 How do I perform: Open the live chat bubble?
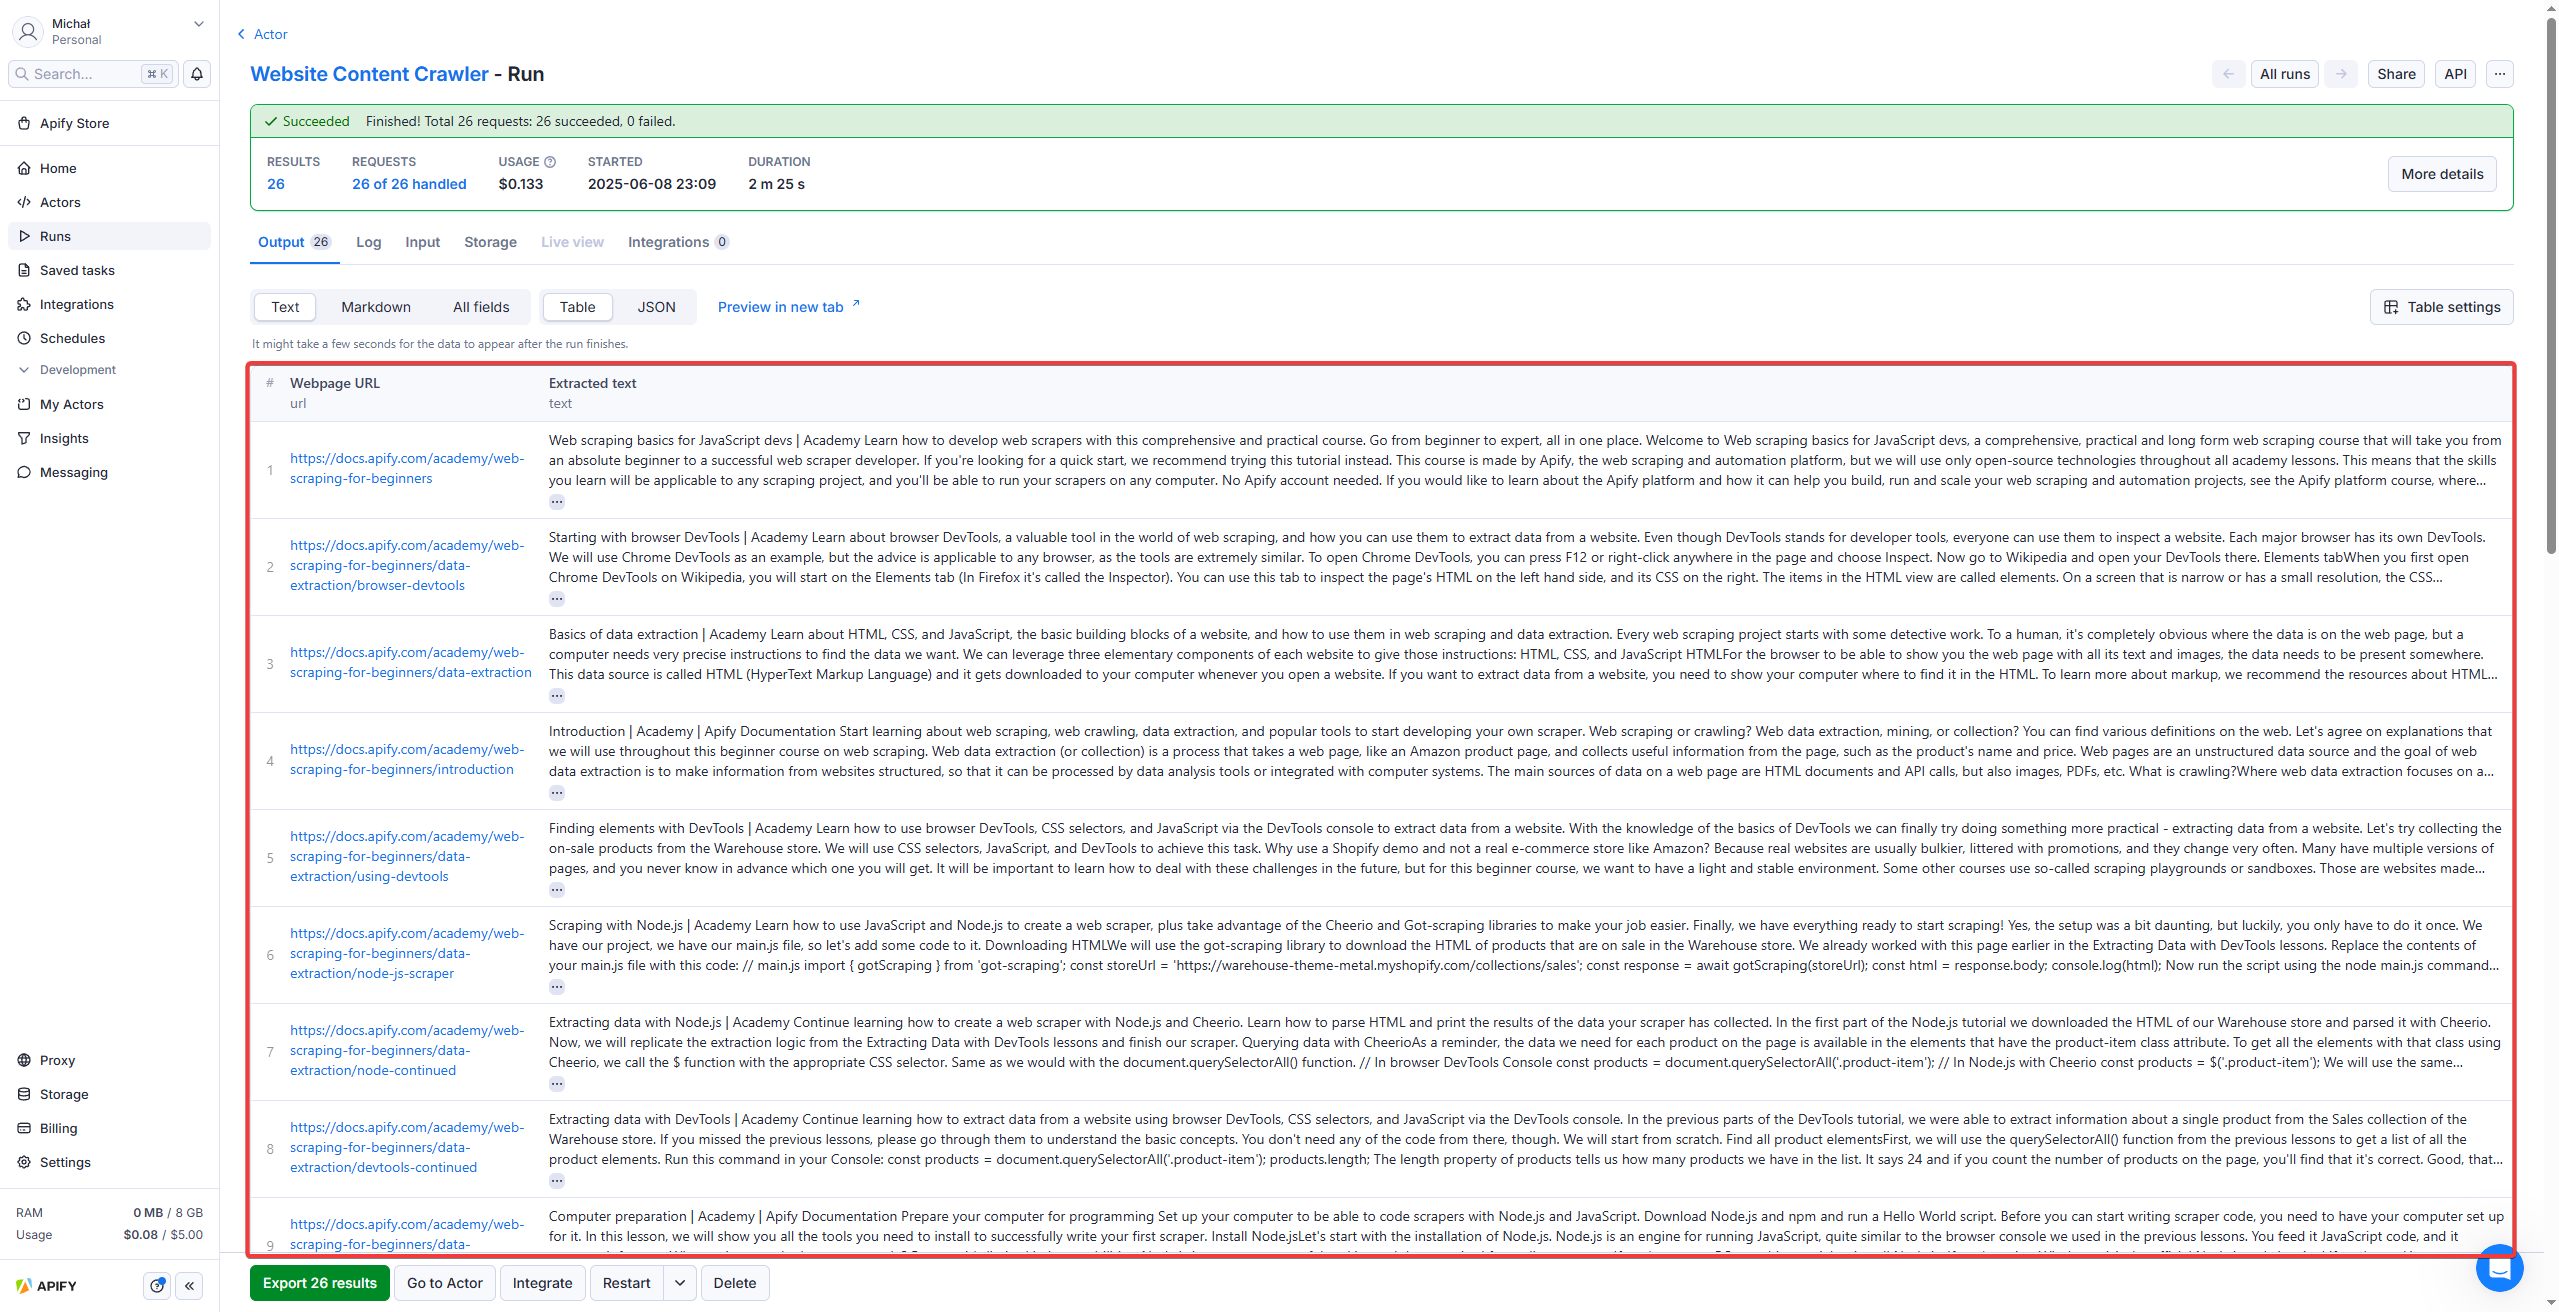pos(2498,1270)
